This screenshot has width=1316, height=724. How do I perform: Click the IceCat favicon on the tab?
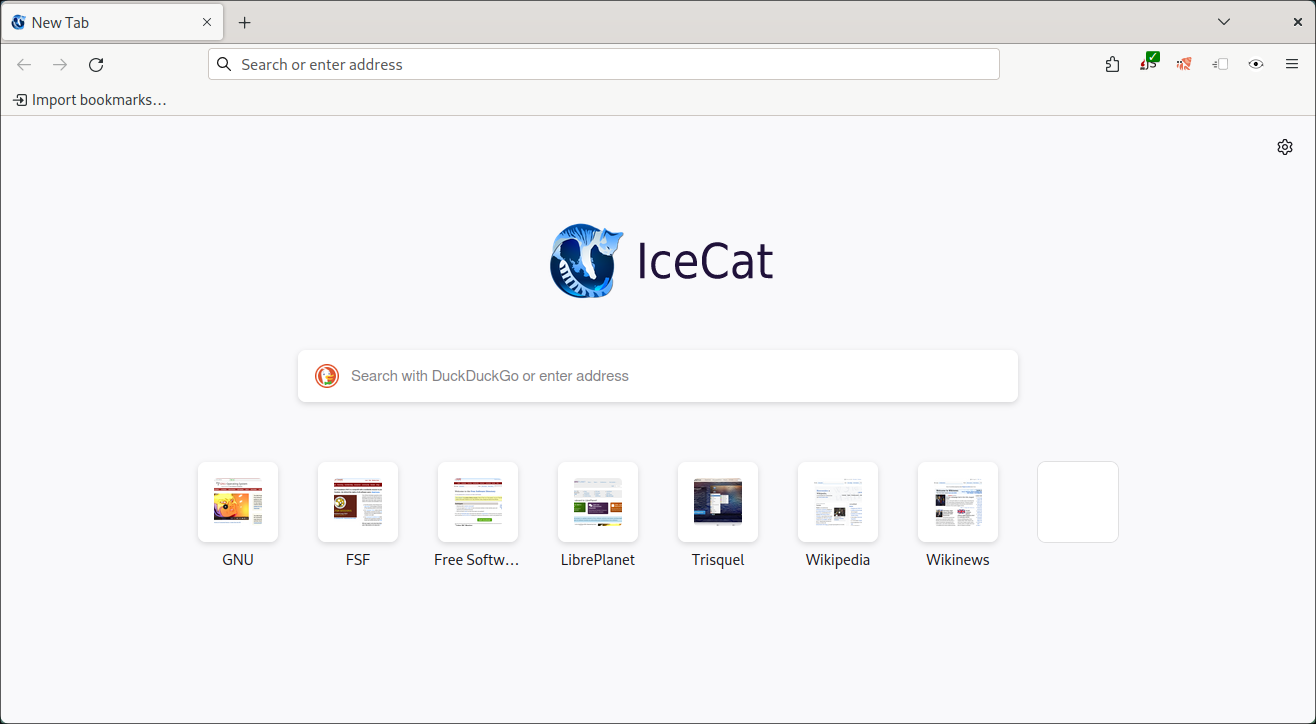[18, 22]
